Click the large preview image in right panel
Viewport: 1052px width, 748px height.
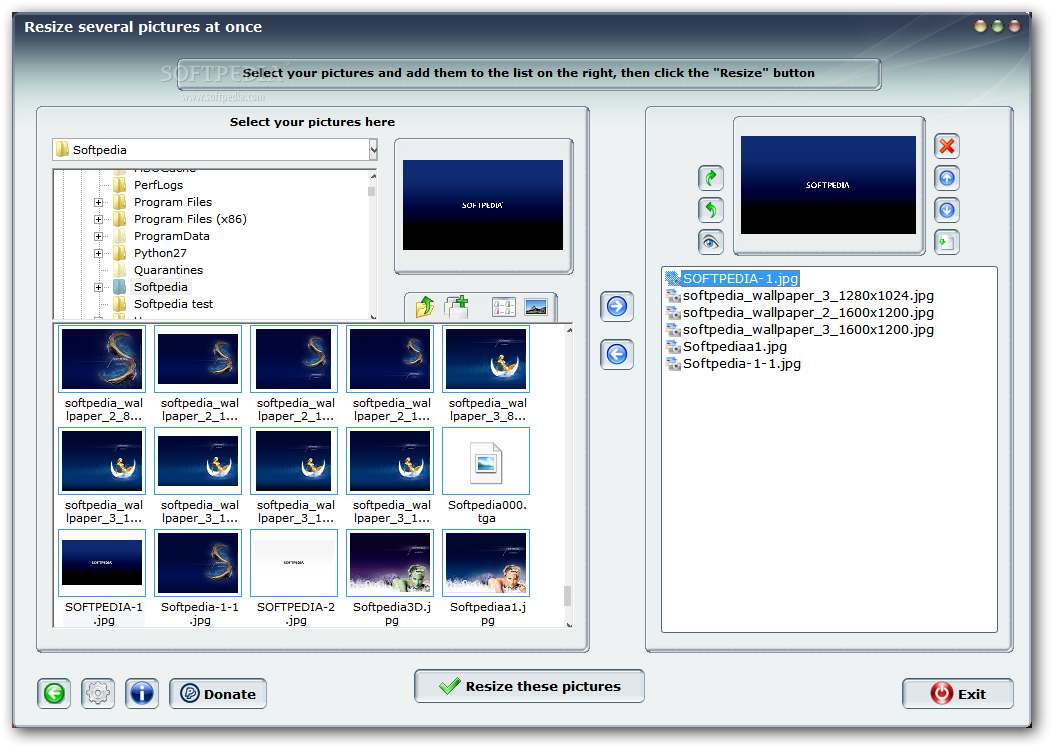(828, 185)
